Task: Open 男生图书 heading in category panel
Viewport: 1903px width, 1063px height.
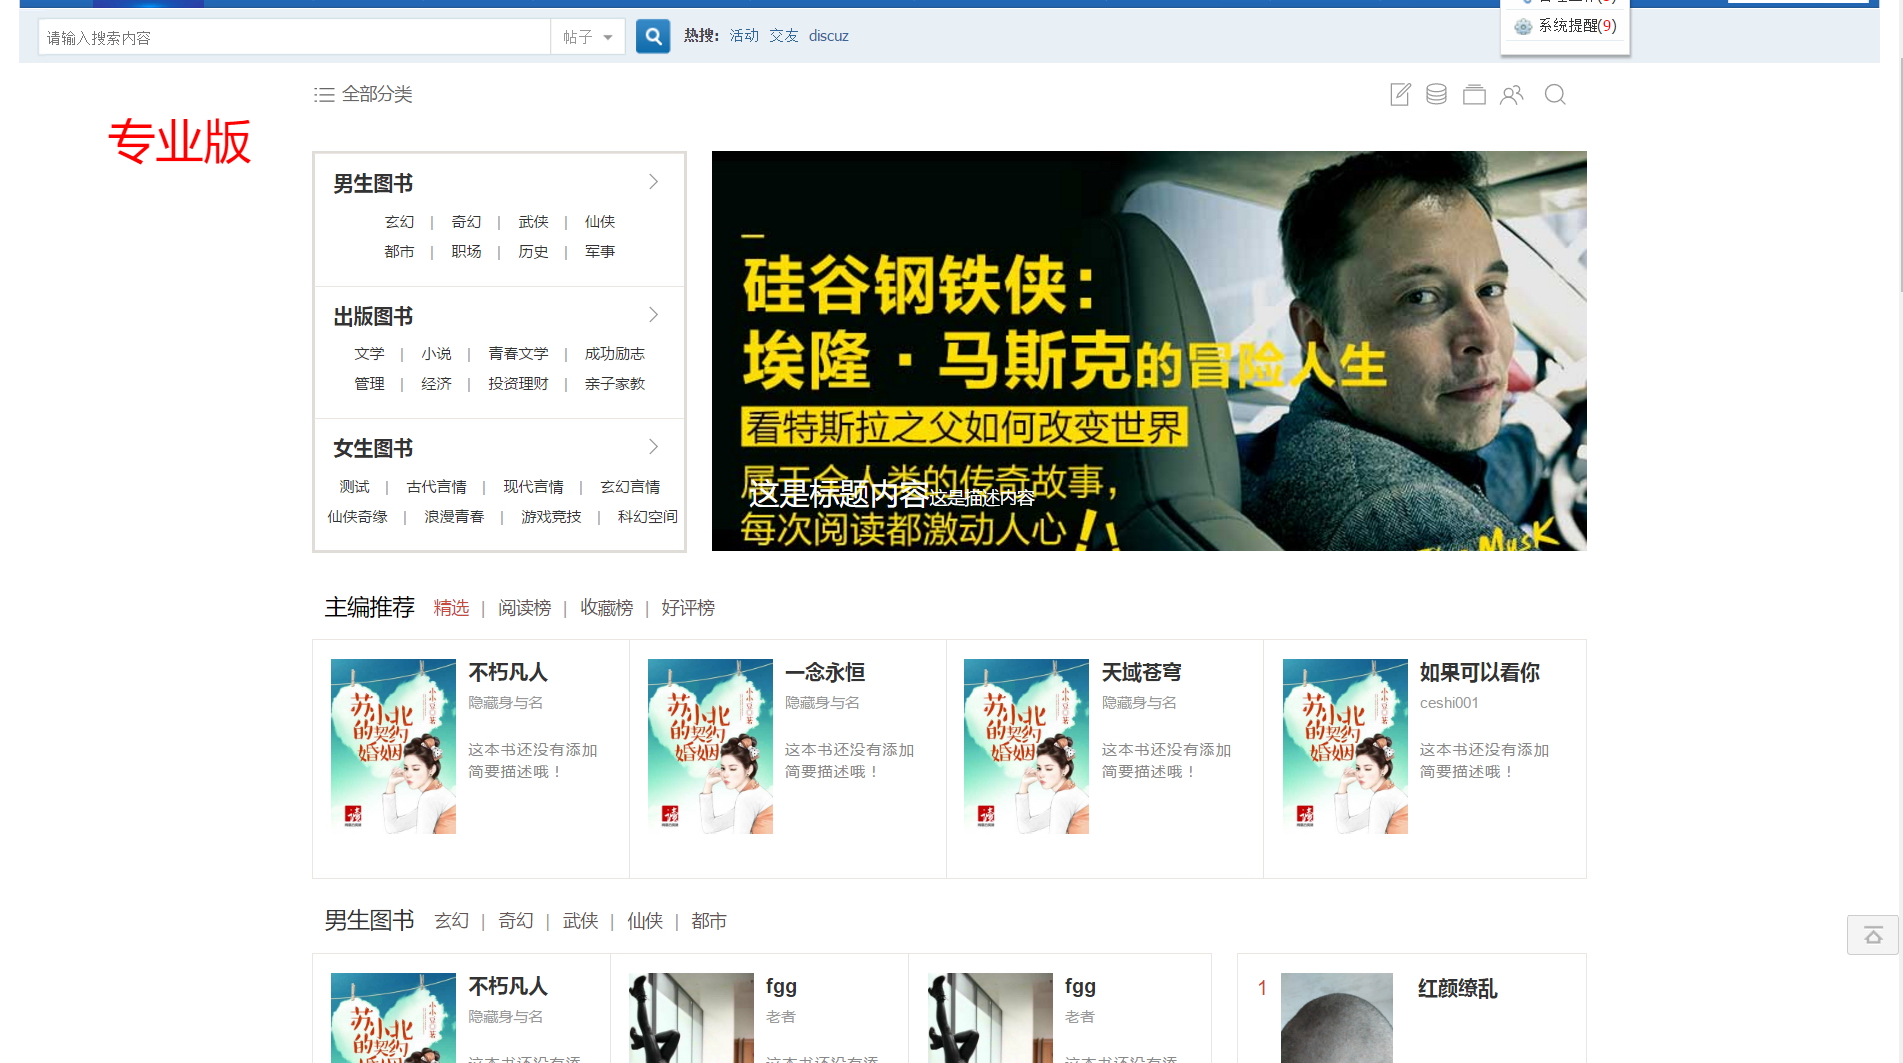Action: coord(373,184)
